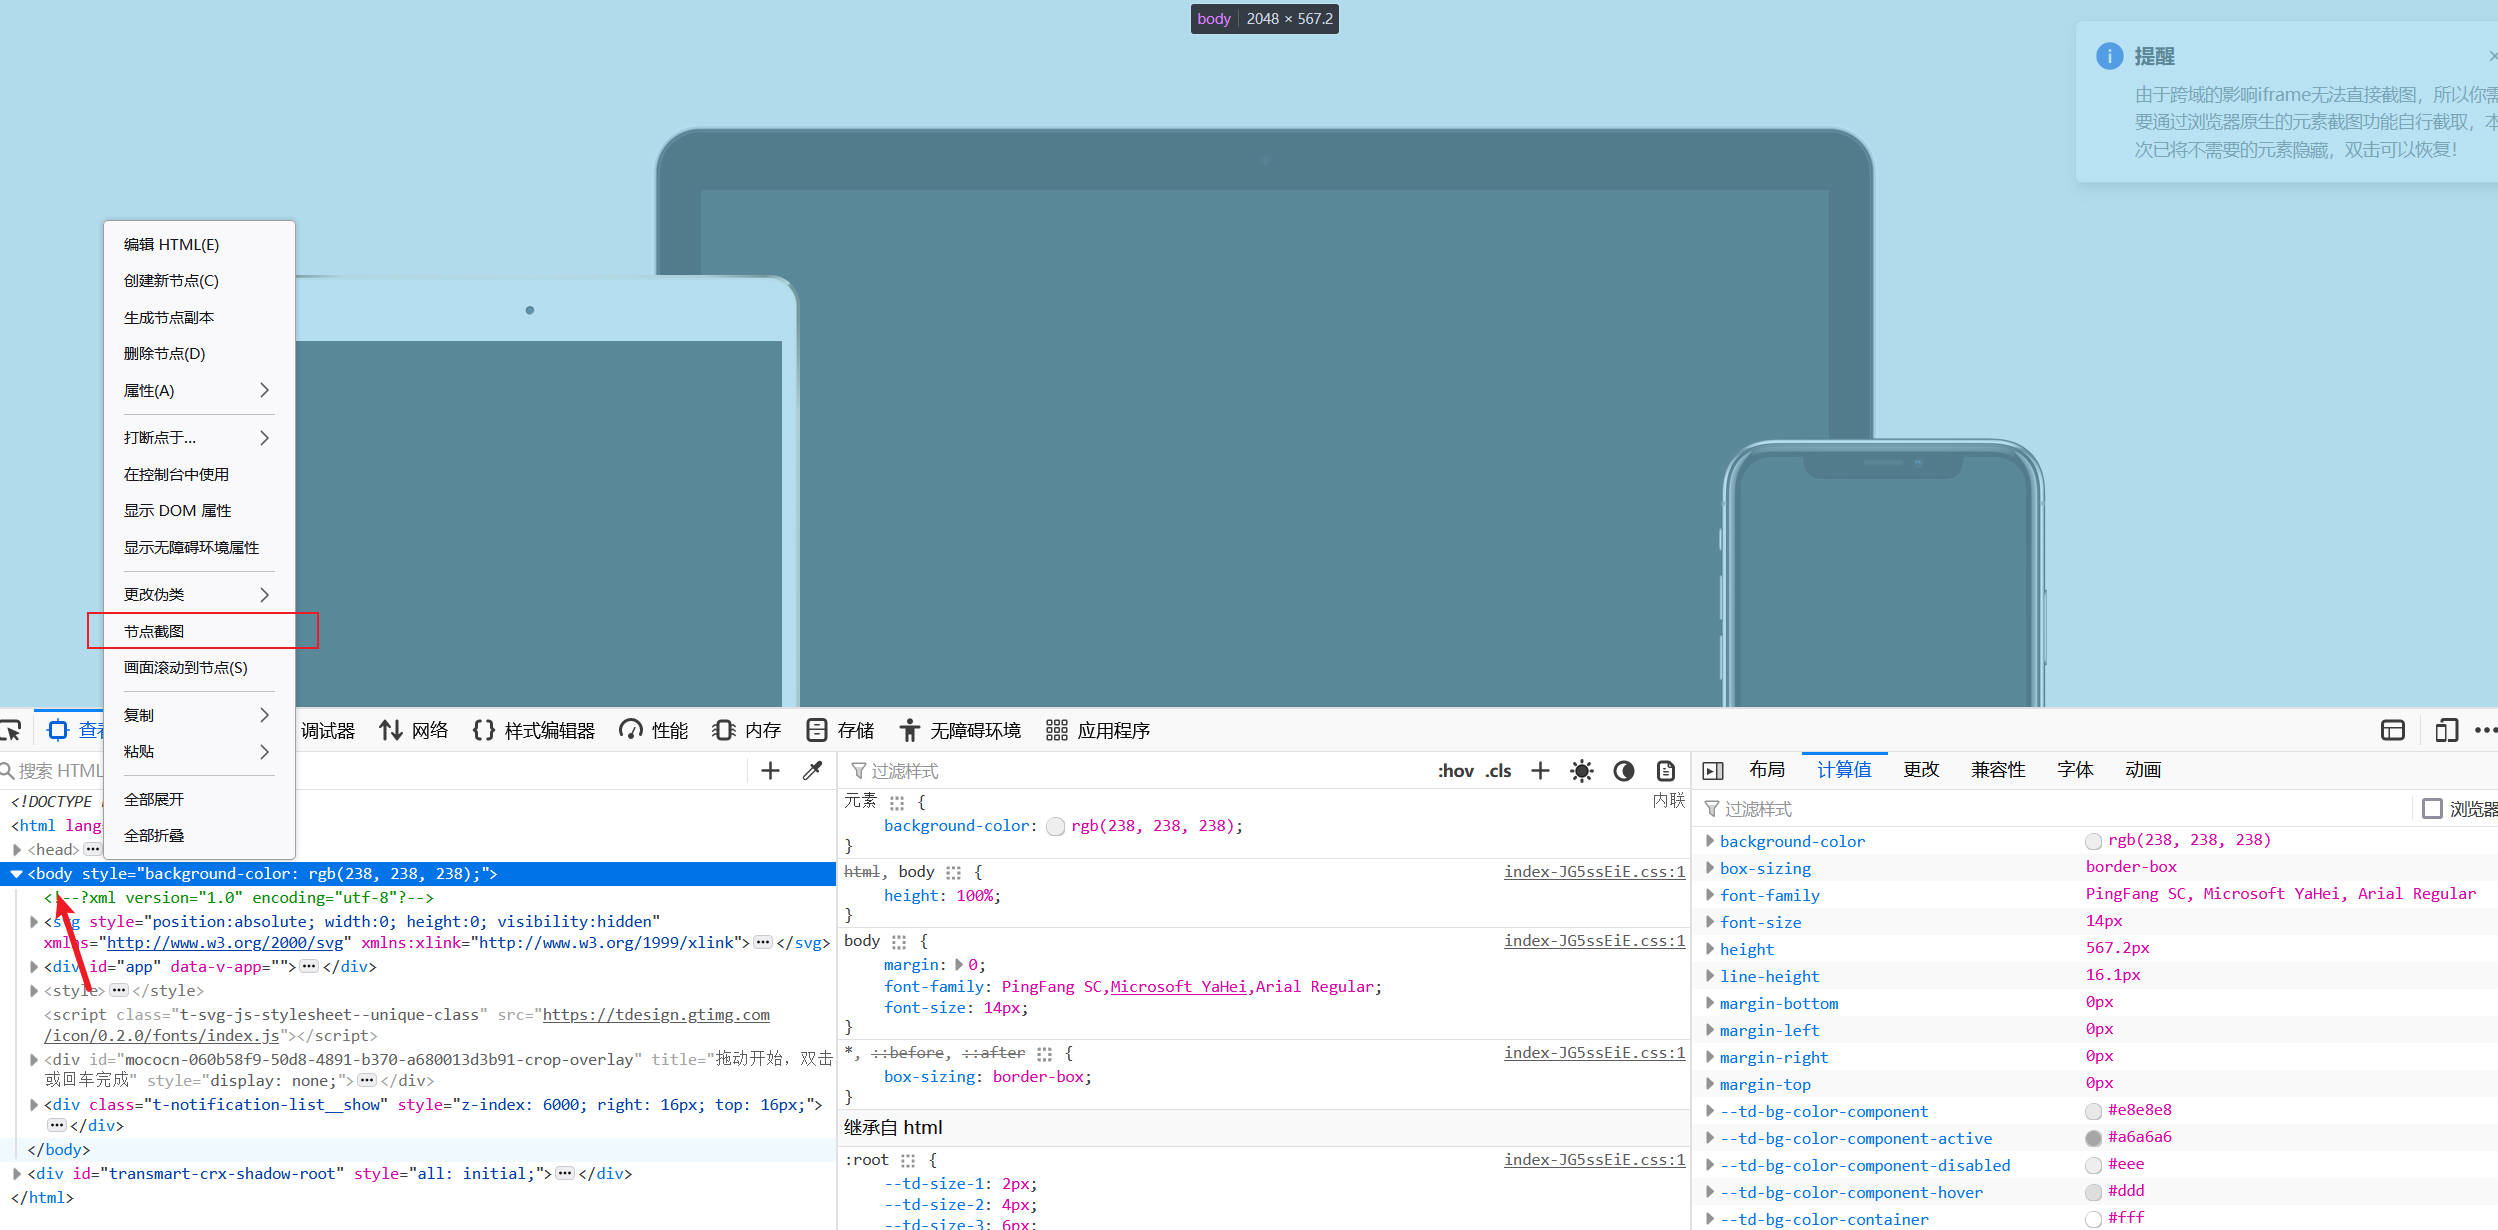Collapse the body element tree node
Image resolution: width=2498 pixels, height=1230 pixels.
16,874
